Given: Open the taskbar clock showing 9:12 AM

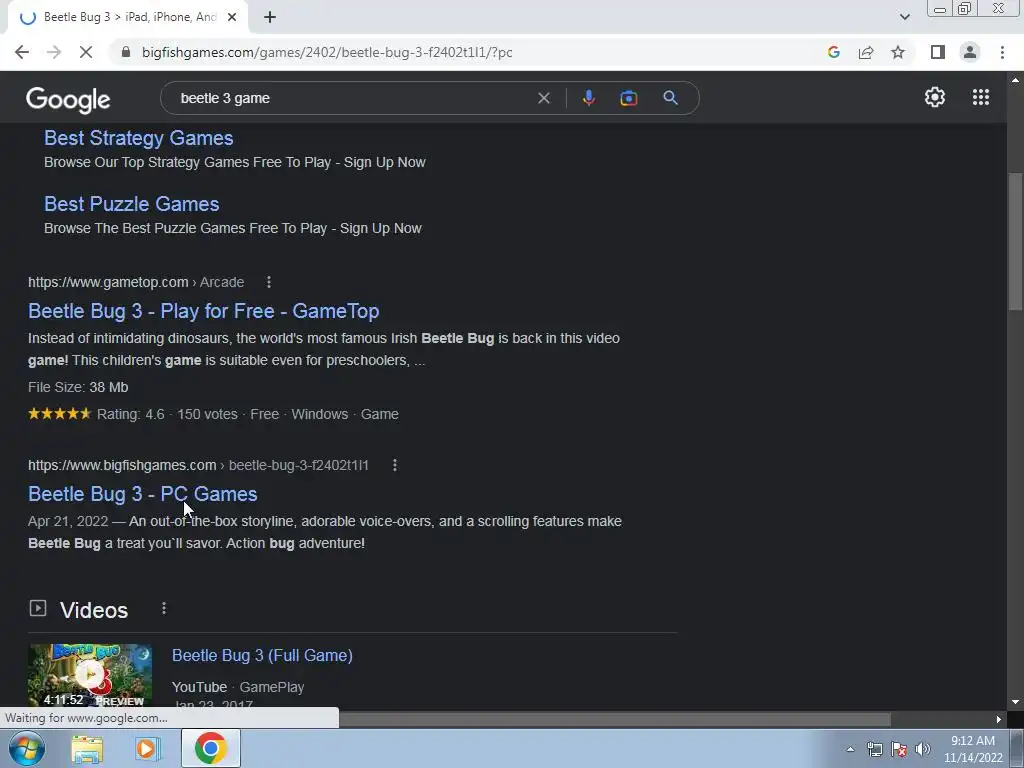Looking at the screenshot, I should [x=973, y=749].
